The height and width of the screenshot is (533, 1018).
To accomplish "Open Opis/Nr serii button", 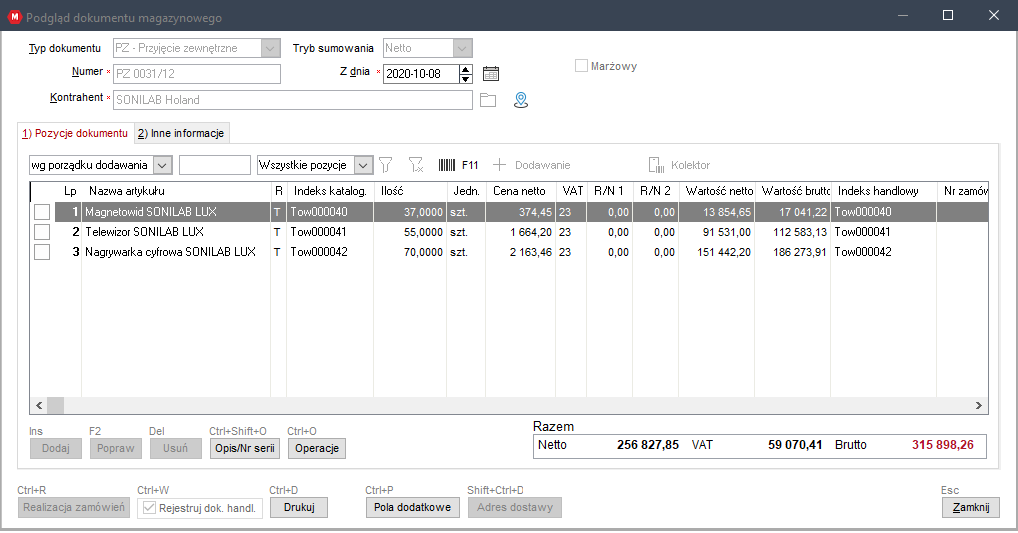I will point(245,449).
